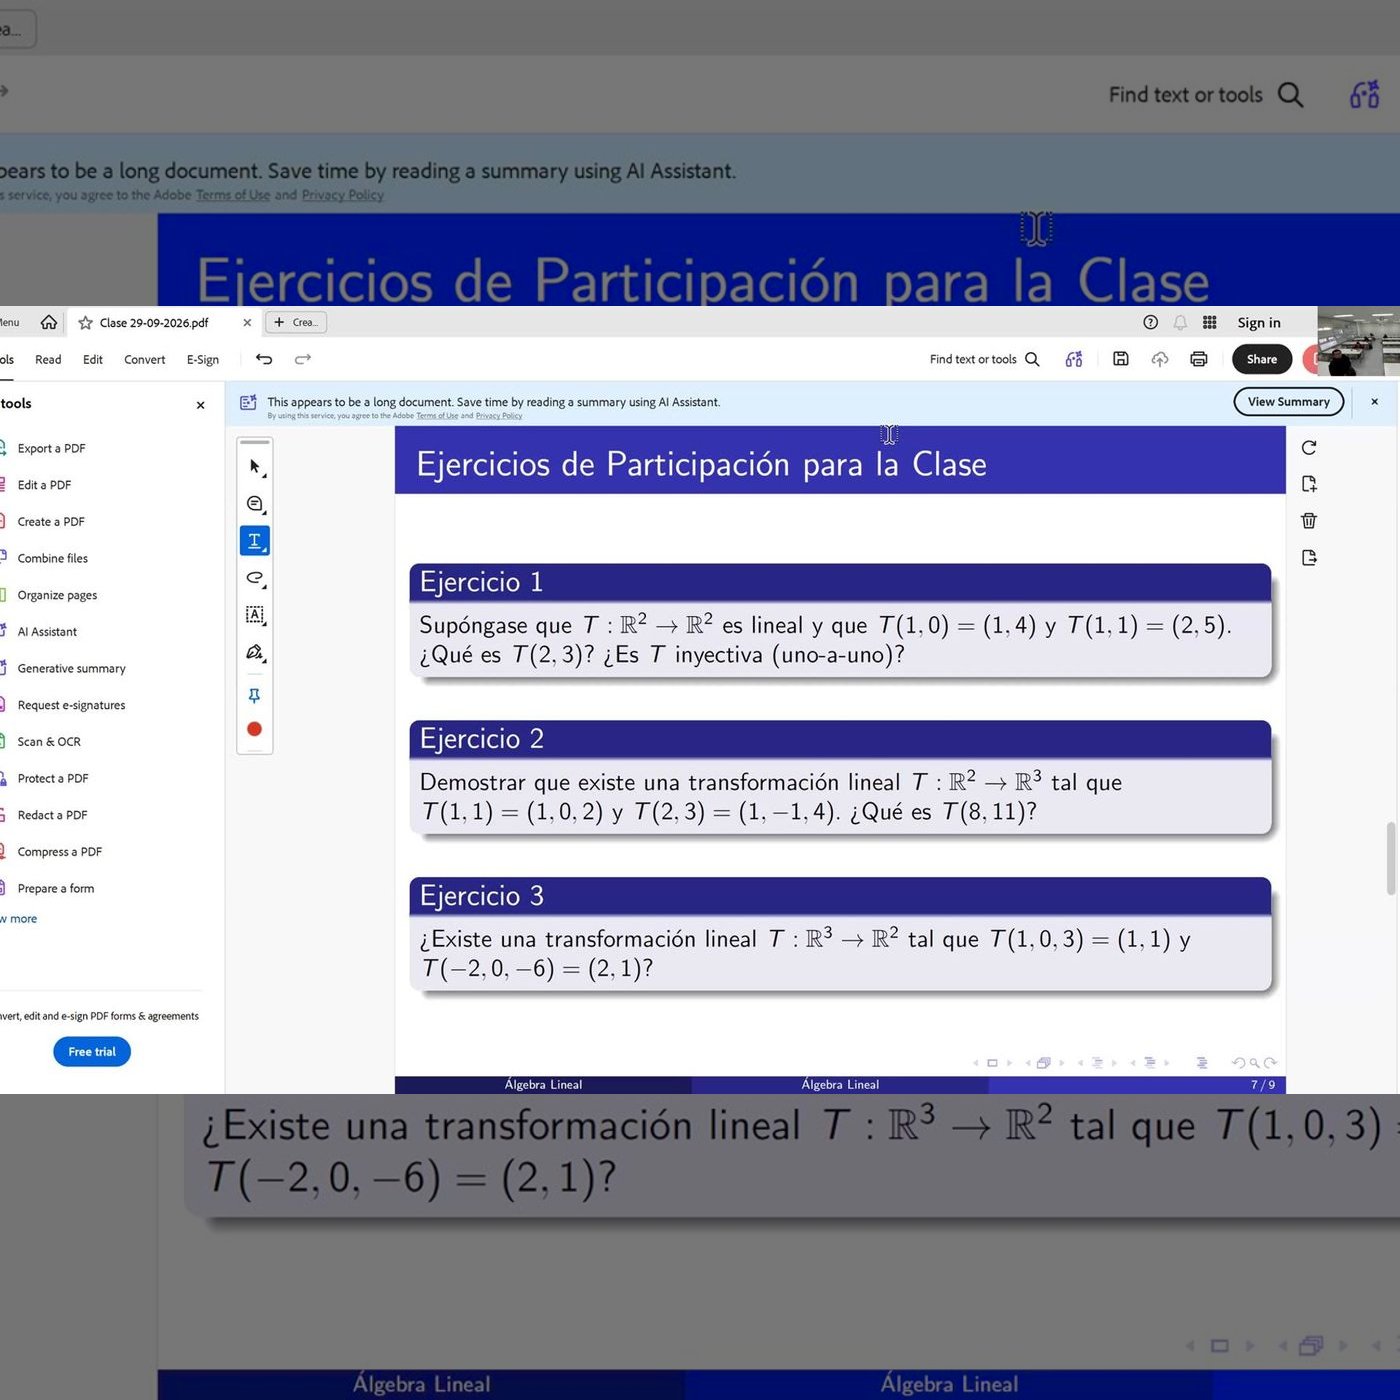The image size is (1400, 1400).
Task: Click Privacy Policy link in background window banner
Action: click(x=342, y=195)
